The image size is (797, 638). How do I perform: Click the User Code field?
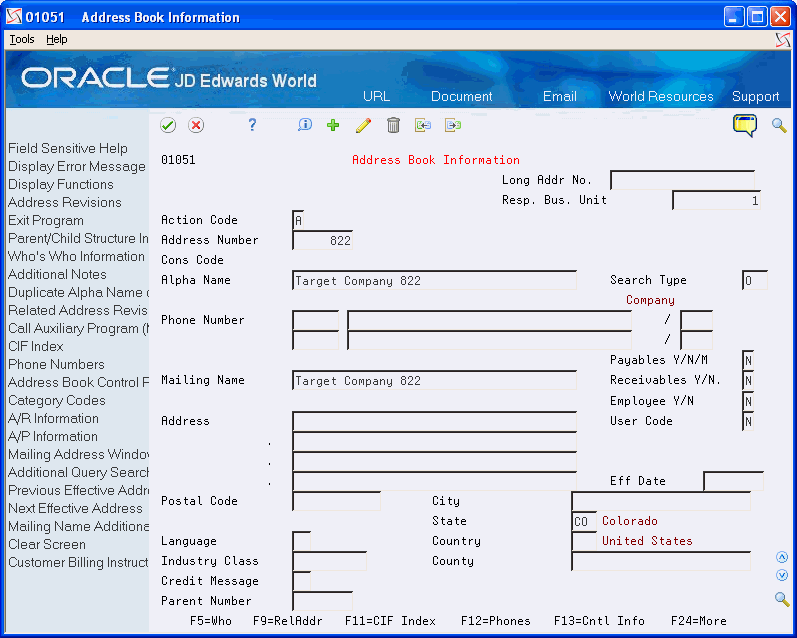pyautogui.click(x=748, y=421)
